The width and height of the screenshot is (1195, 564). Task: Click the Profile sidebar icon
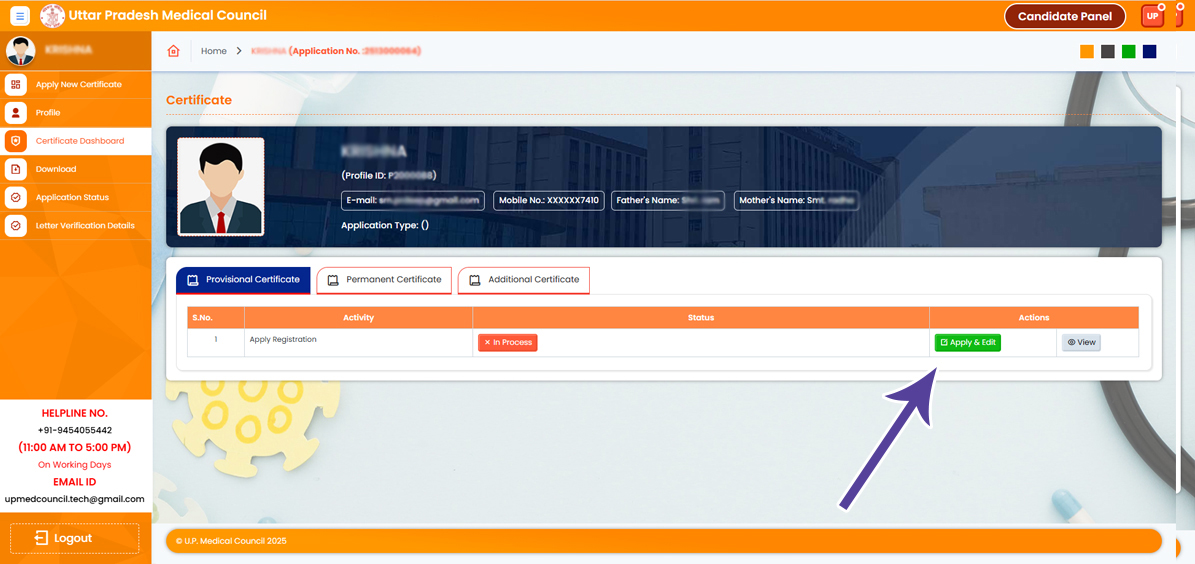click(x=16, y=113)
